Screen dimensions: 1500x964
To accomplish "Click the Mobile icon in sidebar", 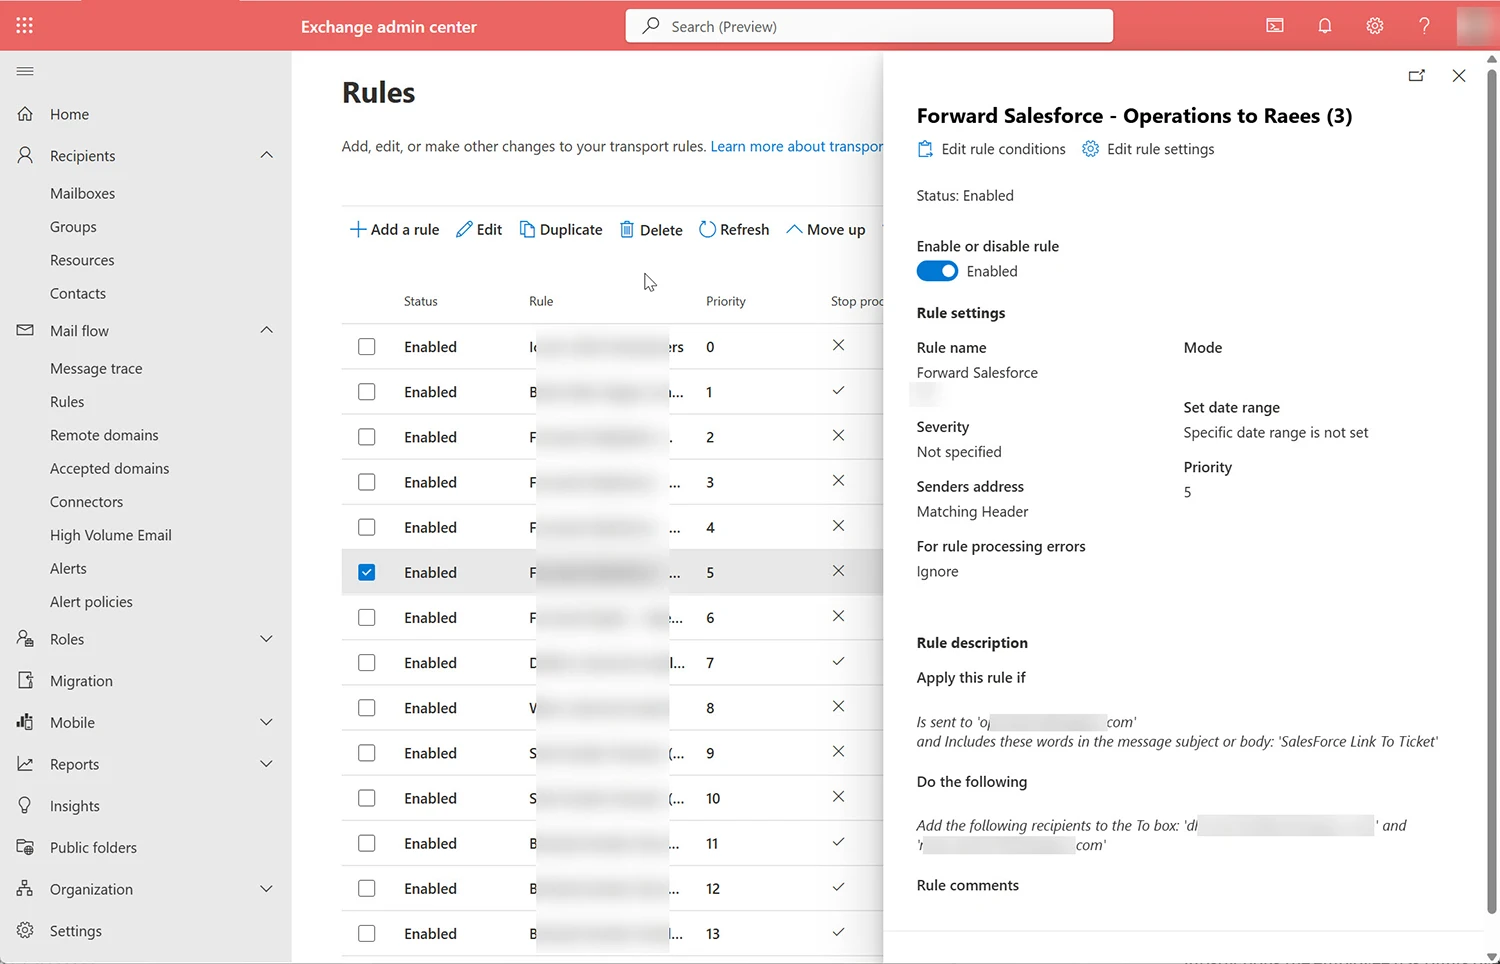I will (25, 722).
